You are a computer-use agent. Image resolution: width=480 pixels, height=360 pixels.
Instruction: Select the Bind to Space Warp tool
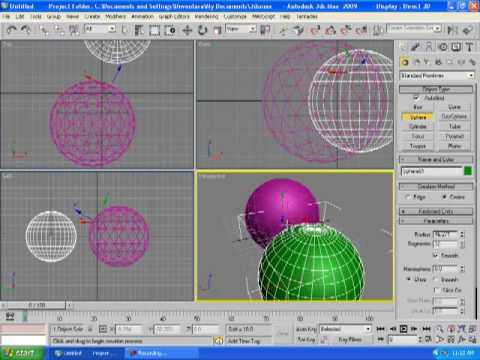74,30
